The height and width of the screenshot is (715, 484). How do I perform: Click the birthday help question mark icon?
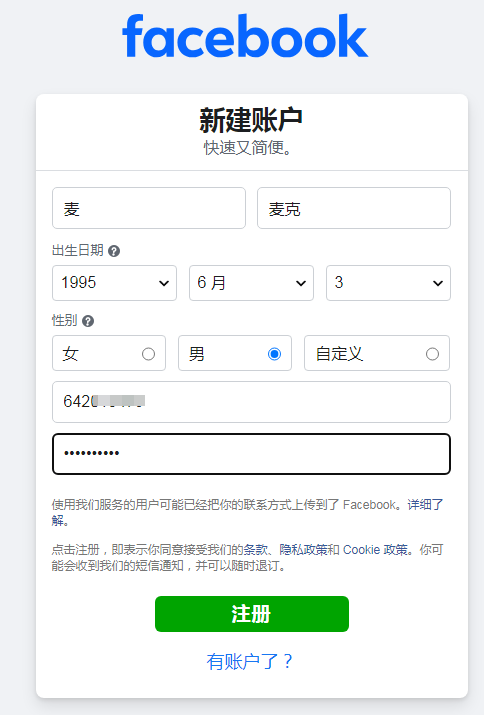[x=114, y=251]
